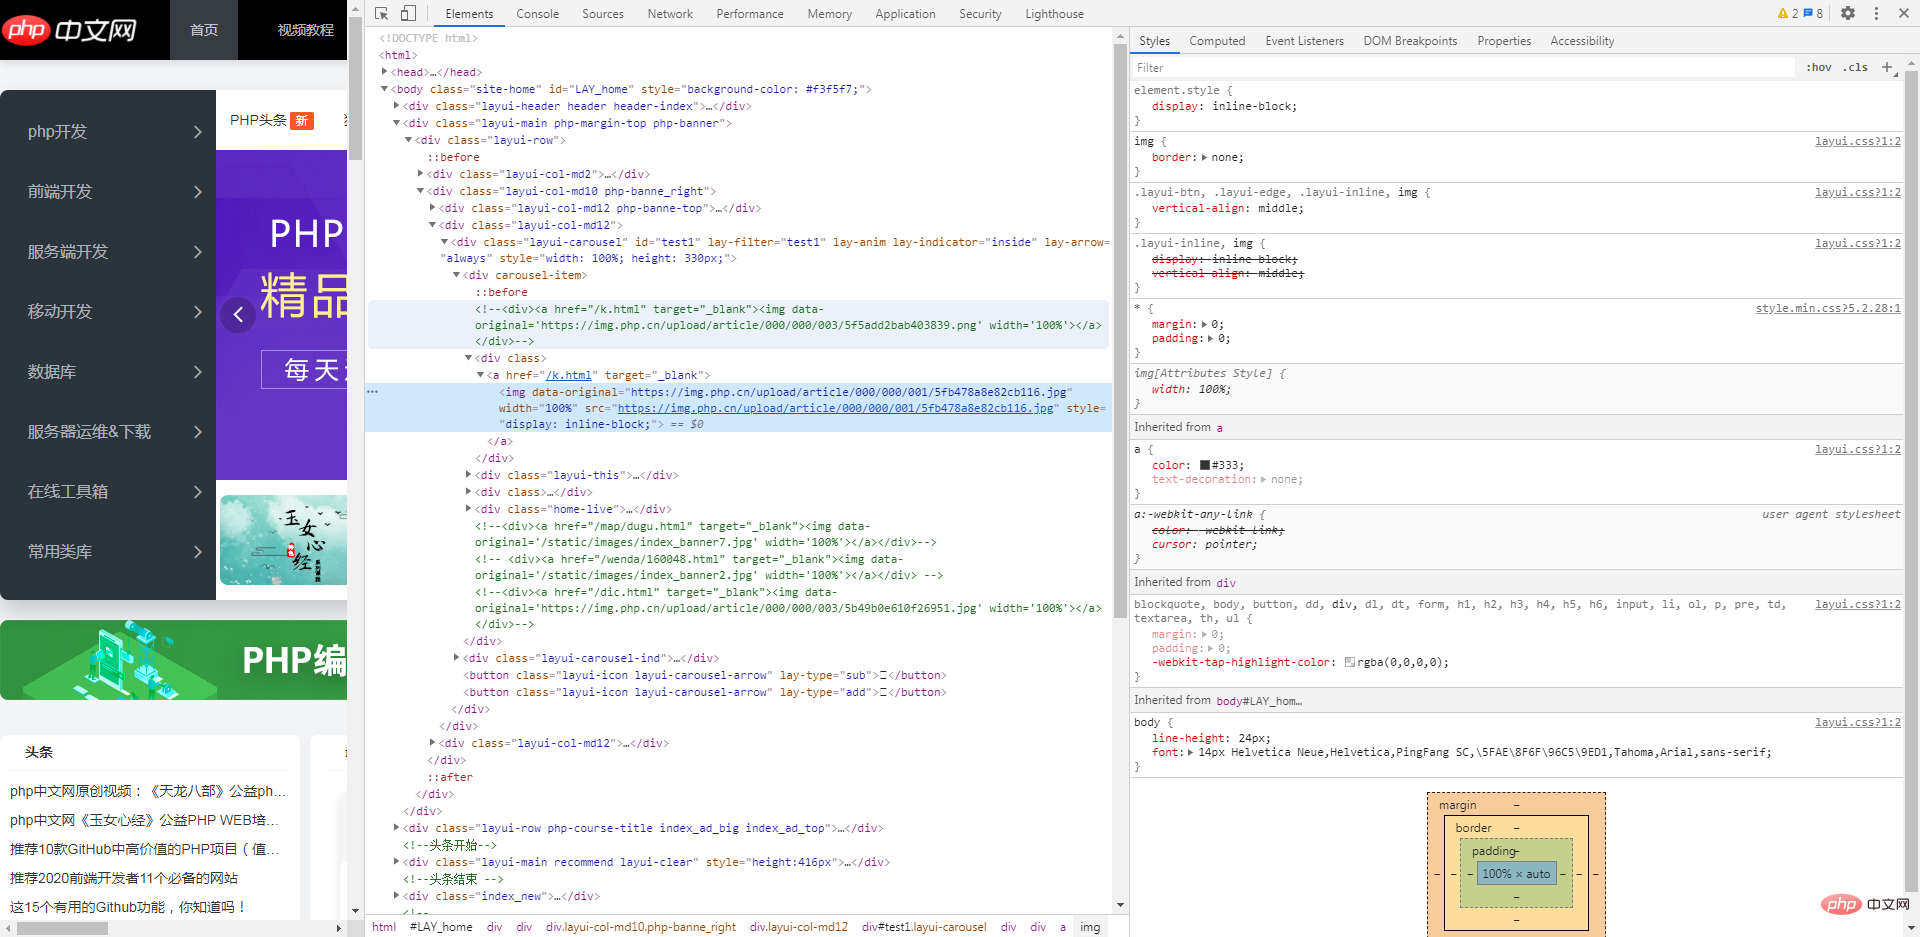The image size is (1920, 937).
Task: Click the #333 color swatch
Action: 1205,465
